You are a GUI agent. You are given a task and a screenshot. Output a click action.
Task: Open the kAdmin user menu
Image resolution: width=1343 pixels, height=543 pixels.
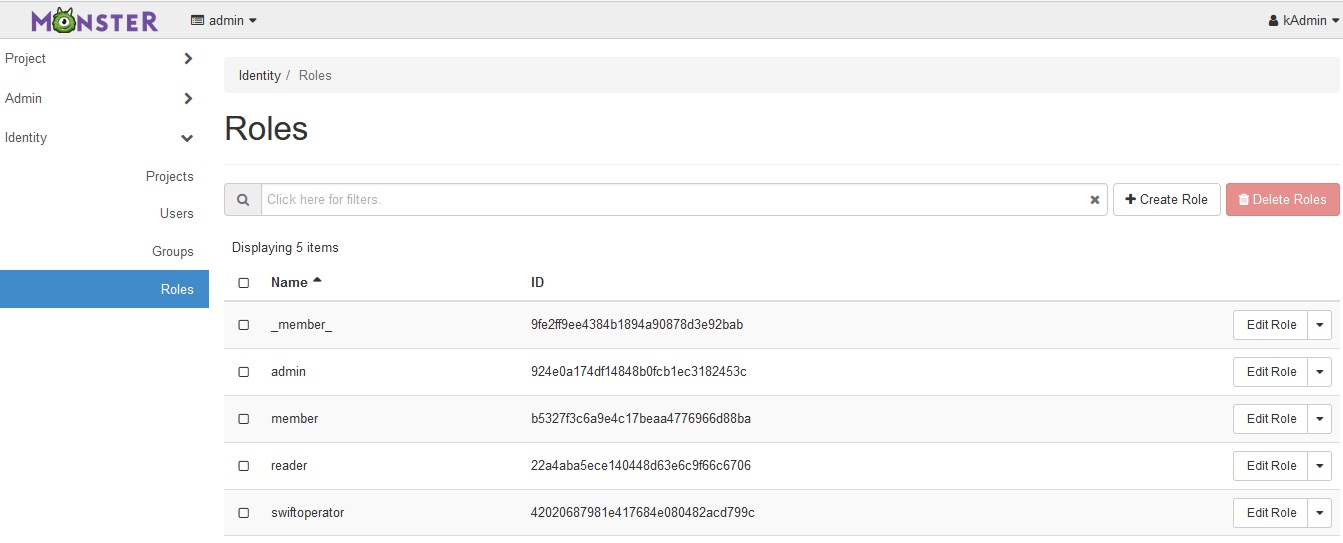coord(1304,20)
